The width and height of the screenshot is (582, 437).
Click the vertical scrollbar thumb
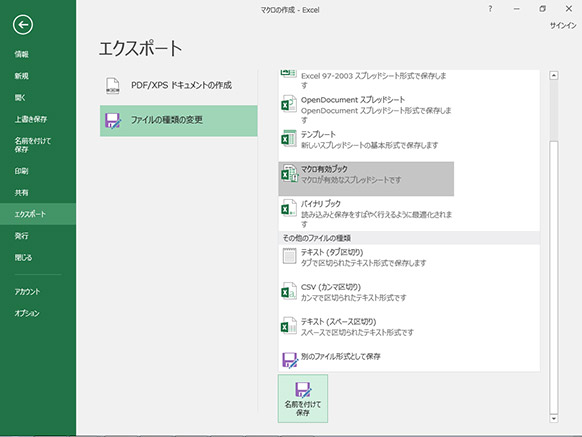tap(554, 277)
